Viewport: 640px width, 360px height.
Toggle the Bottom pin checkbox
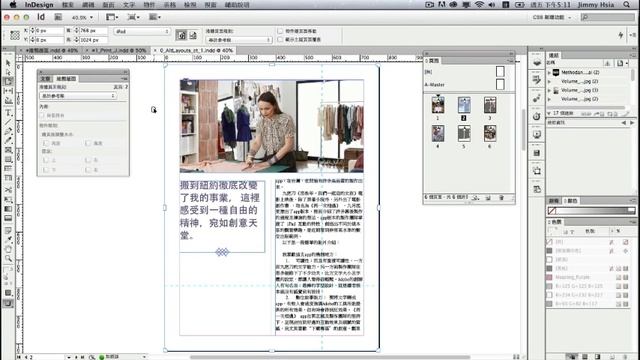(46, 169)
